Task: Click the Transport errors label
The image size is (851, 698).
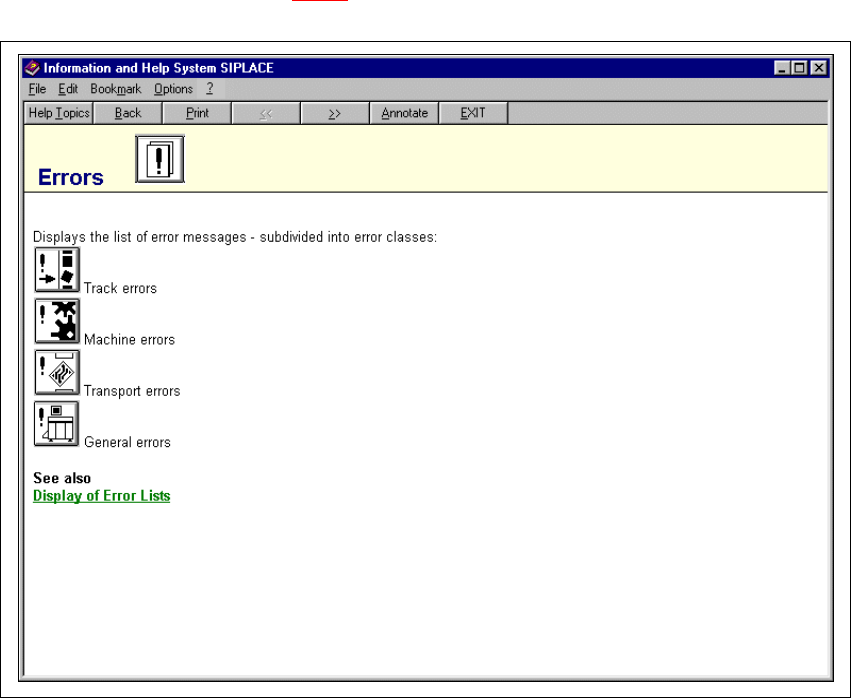Action: point(132,391)
